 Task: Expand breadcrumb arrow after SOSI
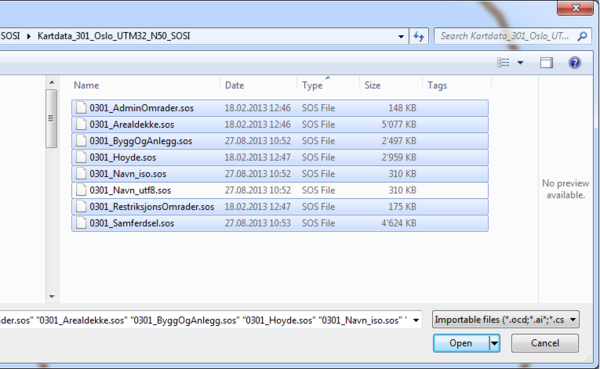pyautogui.click(x=29, y=36)
